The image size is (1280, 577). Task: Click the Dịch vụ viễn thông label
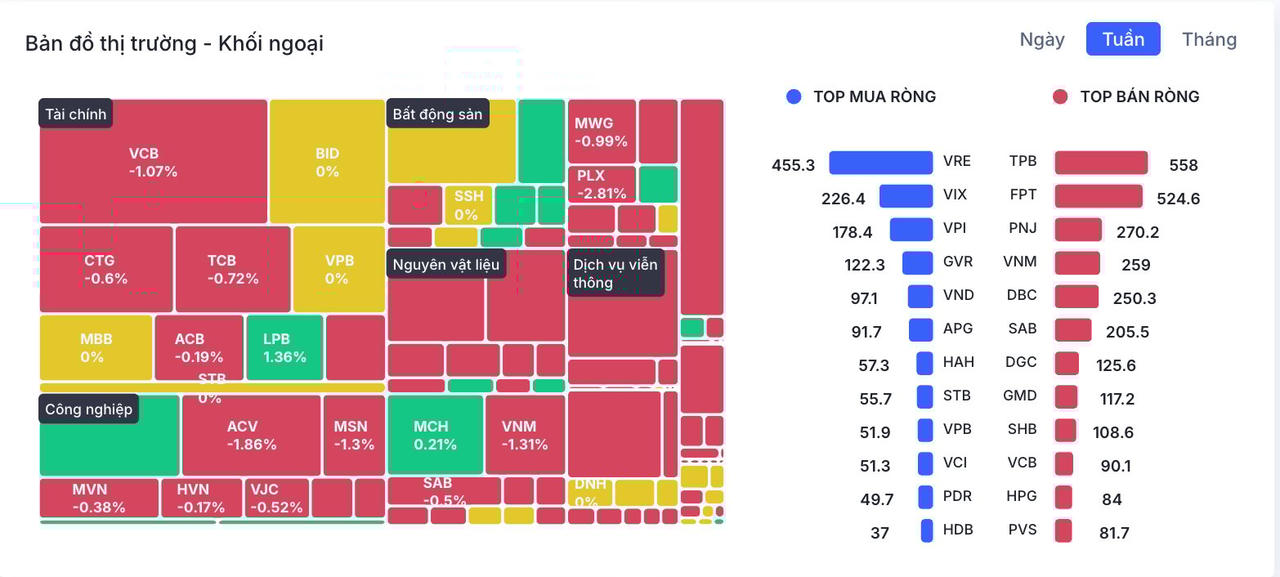(615, 273)
